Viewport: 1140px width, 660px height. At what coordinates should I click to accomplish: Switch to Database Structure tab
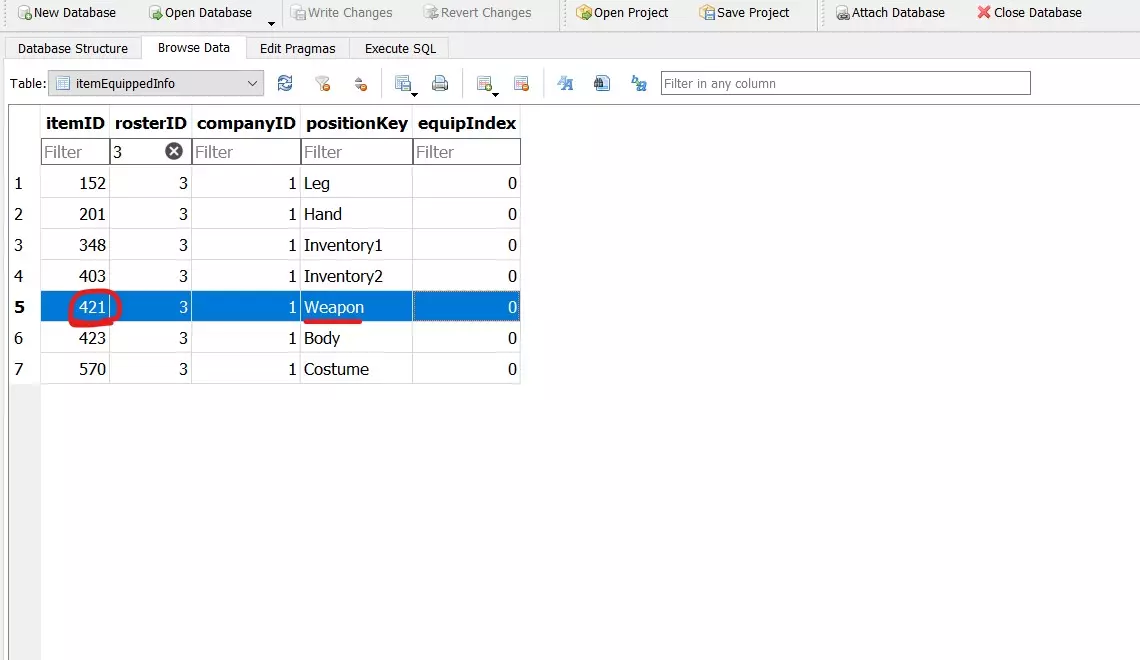point(73,48)
